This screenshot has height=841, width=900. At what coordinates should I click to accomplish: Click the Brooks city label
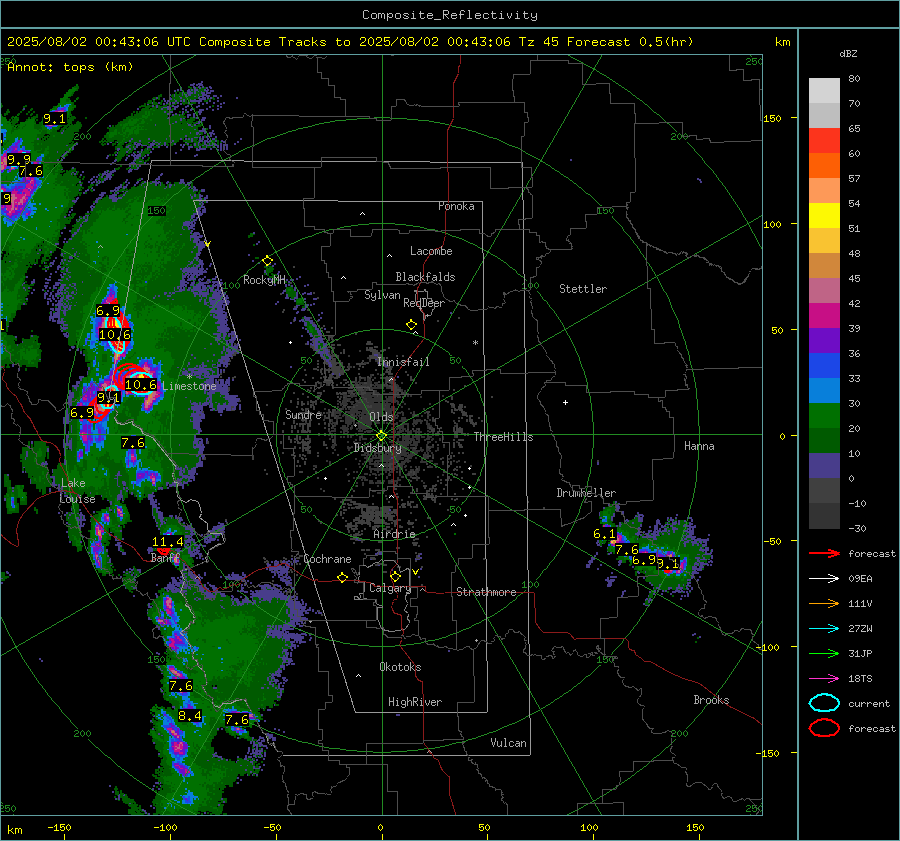point(711,700)
